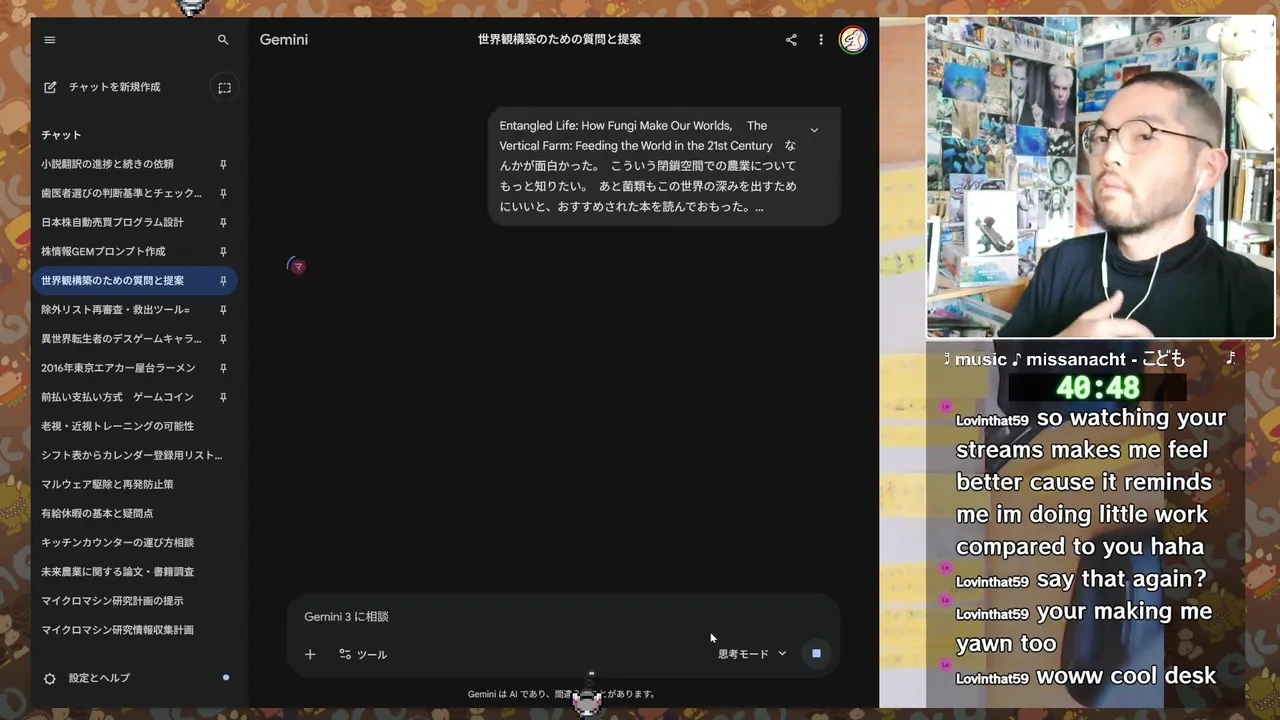Click conversation title 世界観構築のための質問と提案
1280x720 pixels.
[x=559, y=40]
